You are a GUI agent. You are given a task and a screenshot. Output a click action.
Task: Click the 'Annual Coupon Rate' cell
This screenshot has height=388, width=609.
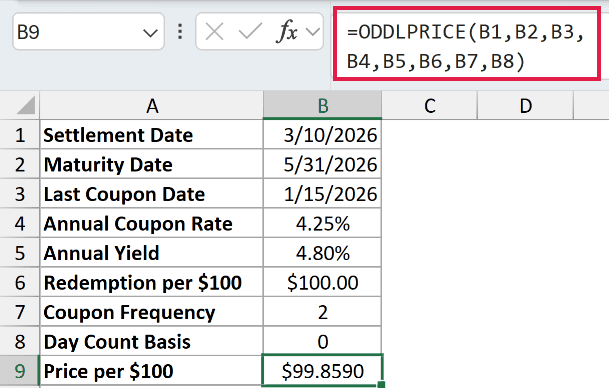152,223
